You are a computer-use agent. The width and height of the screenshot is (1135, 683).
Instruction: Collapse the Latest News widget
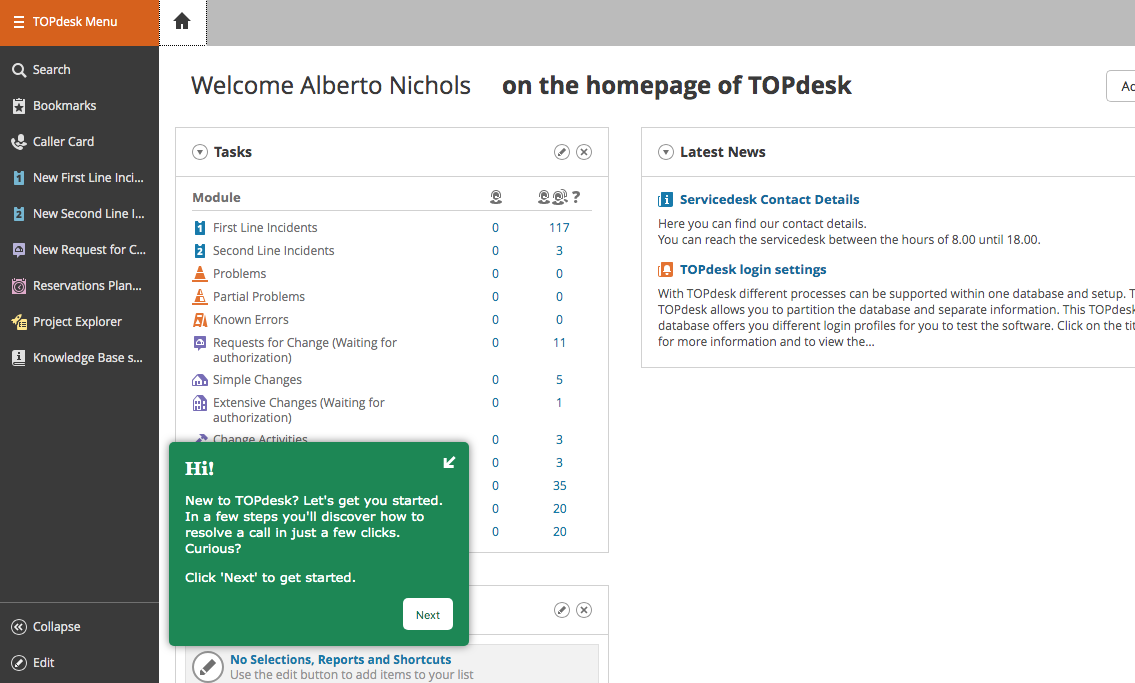pyautogui.click(x=666, y=153)
